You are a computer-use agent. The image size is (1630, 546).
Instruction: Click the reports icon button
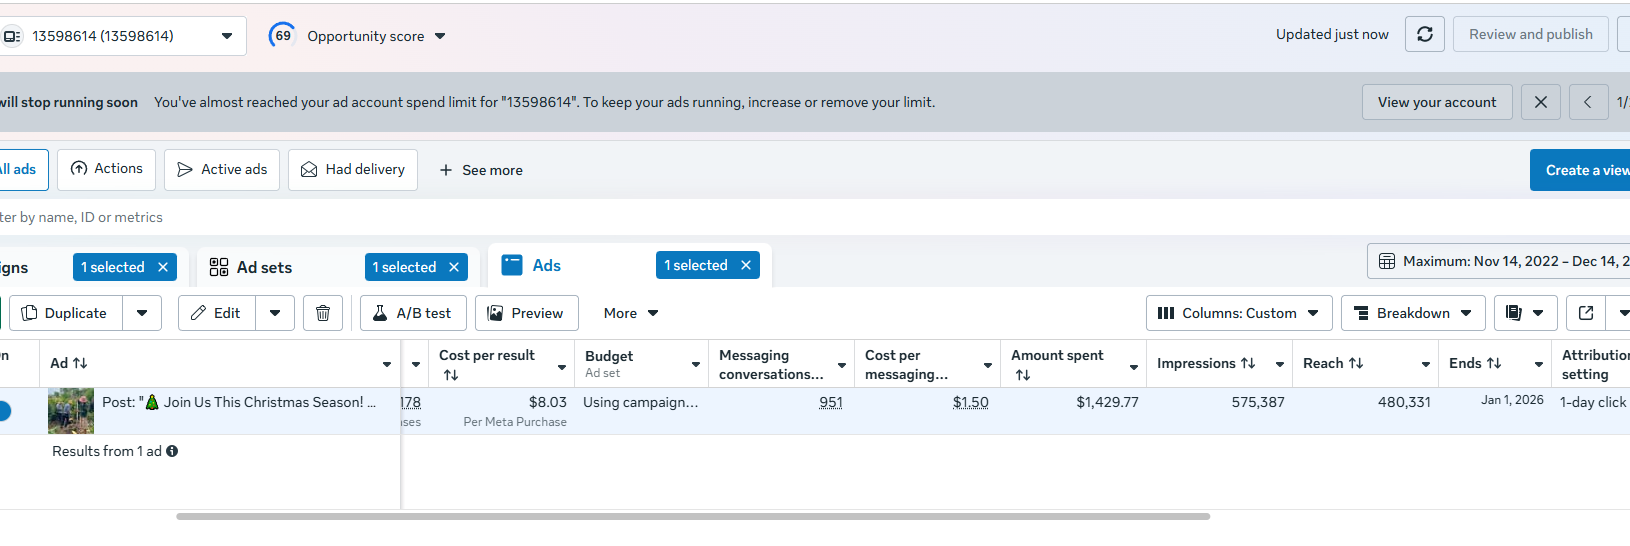click(1514, 313)
